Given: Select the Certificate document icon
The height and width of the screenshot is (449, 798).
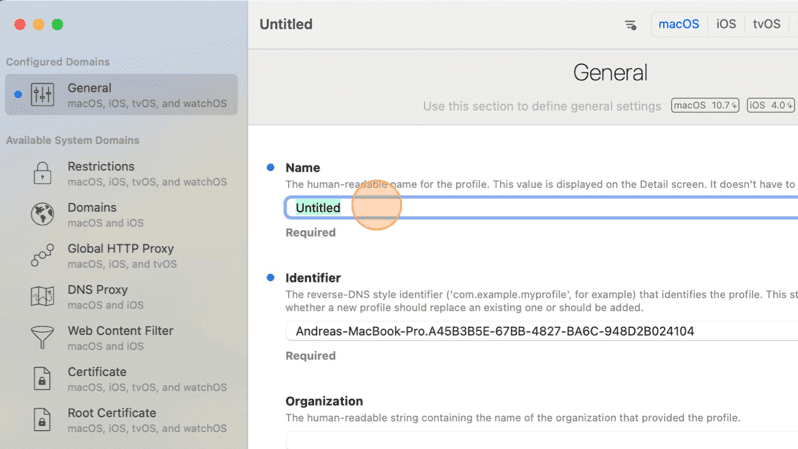Looking at the screenshot, I should pyautogui.click(x=42, y=379).
